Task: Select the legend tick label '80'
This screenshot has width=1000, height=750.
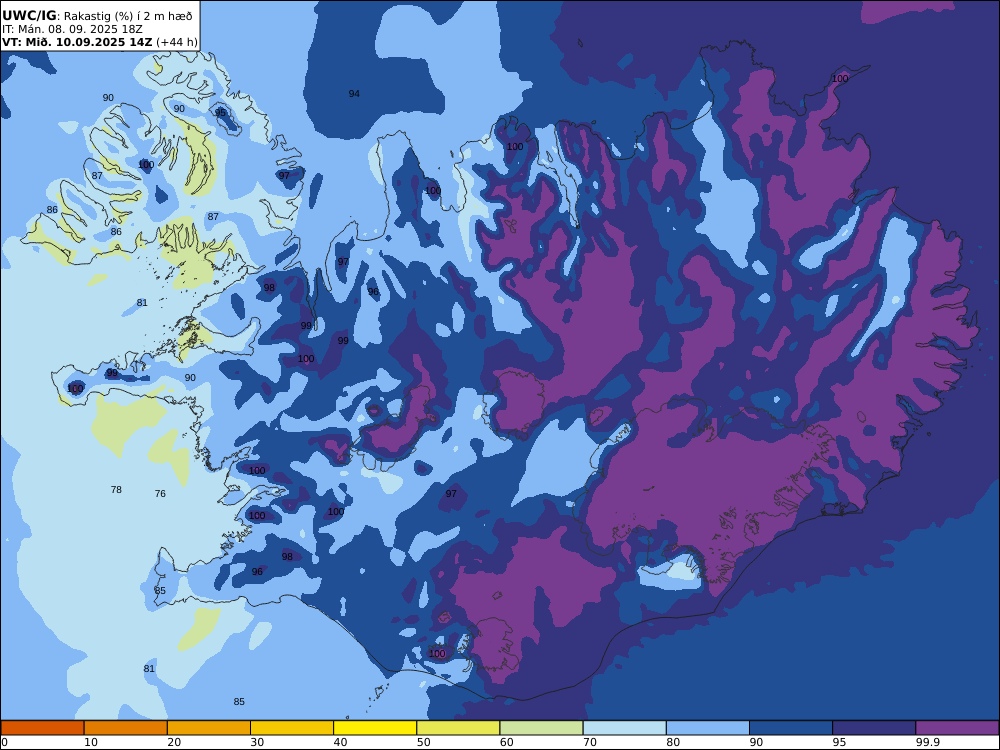Action: [673, 742]
